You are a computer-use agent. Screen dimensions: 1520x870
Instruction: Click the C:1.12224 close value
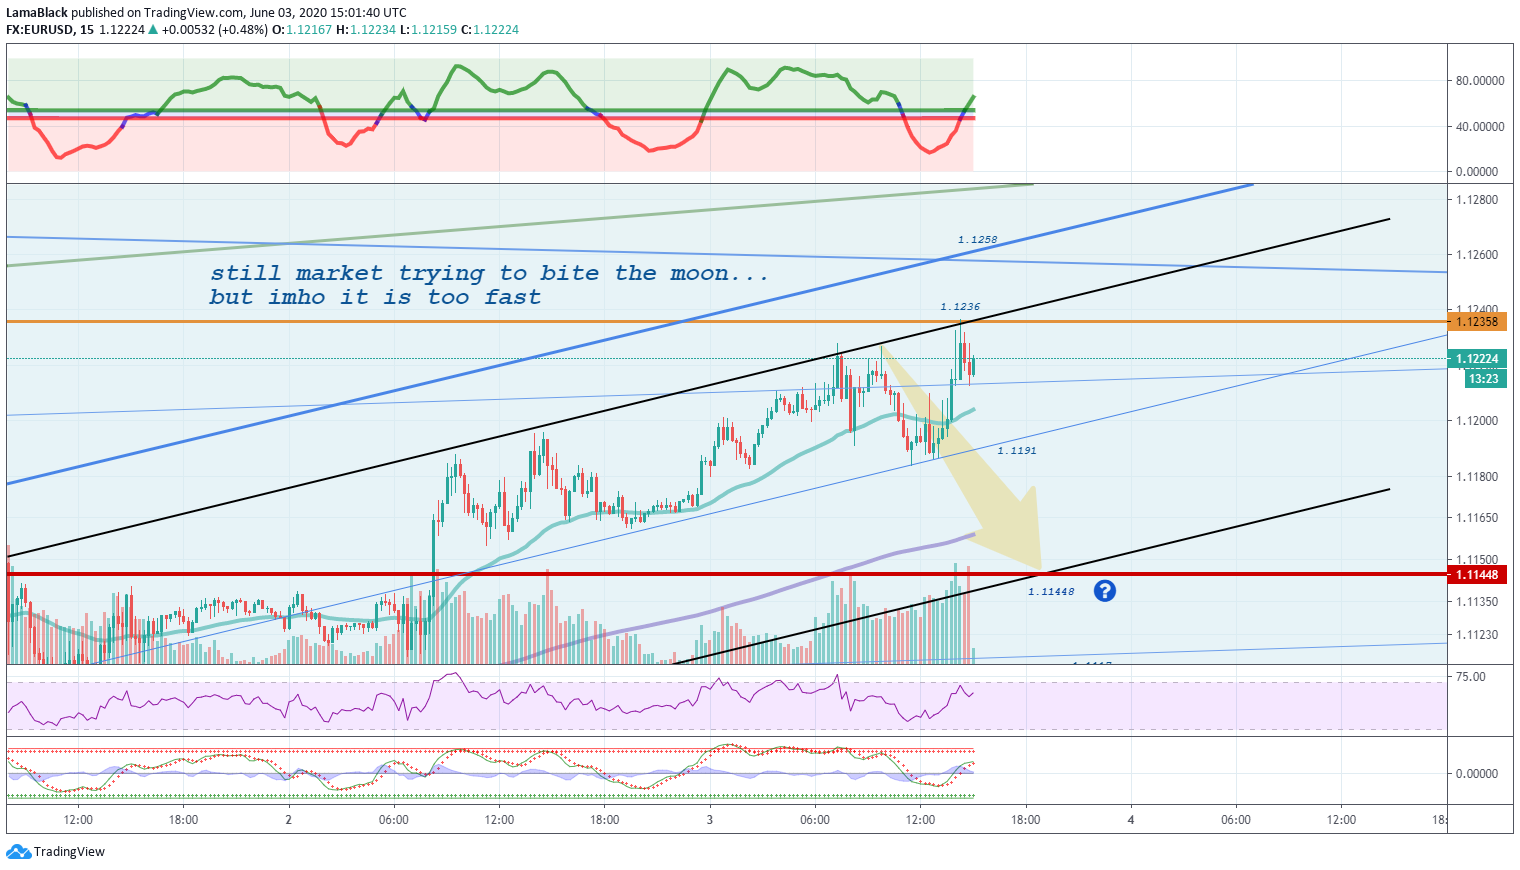point(490,30)
